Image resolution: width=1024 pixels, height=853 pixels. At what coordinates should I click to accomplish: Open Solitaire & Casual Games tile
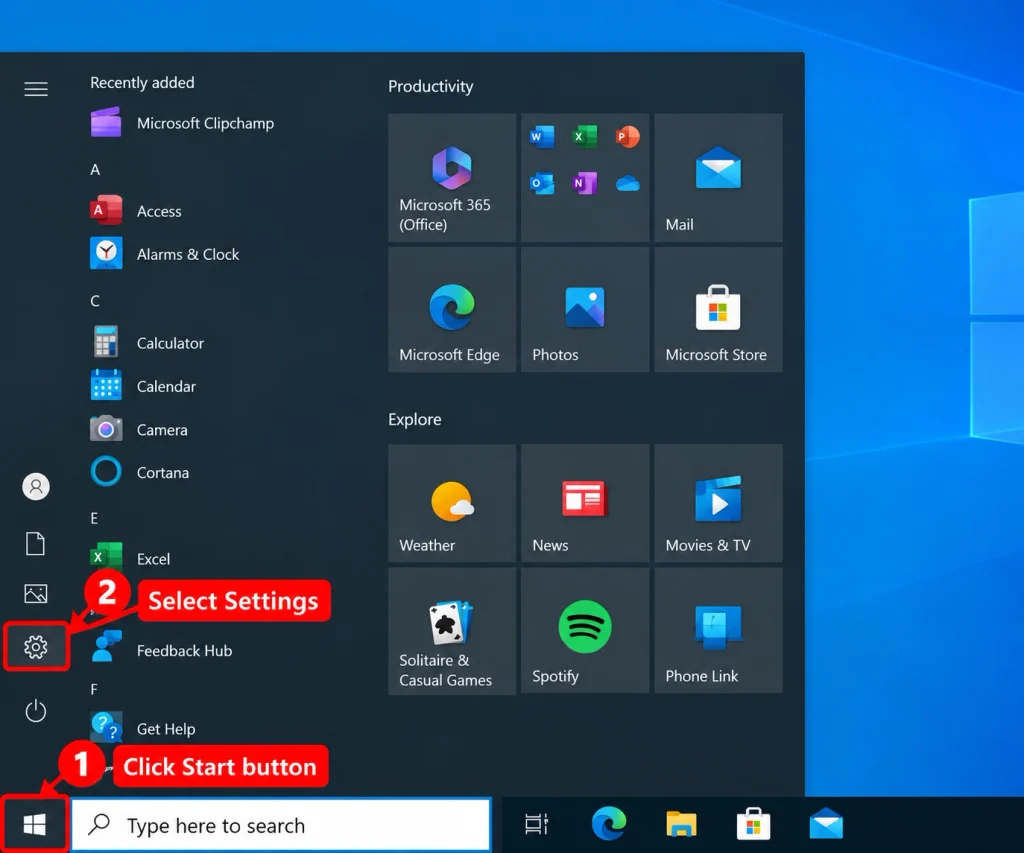pos(452,631)
